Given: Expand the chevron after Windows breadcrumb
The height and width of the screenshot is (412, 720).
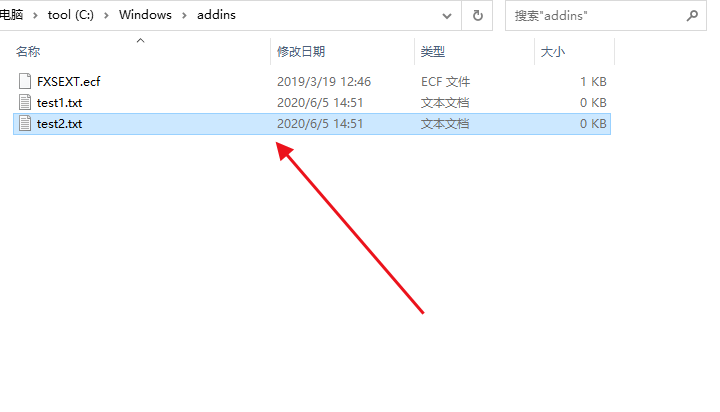Looking at the screenshot, I should [184, 16].
